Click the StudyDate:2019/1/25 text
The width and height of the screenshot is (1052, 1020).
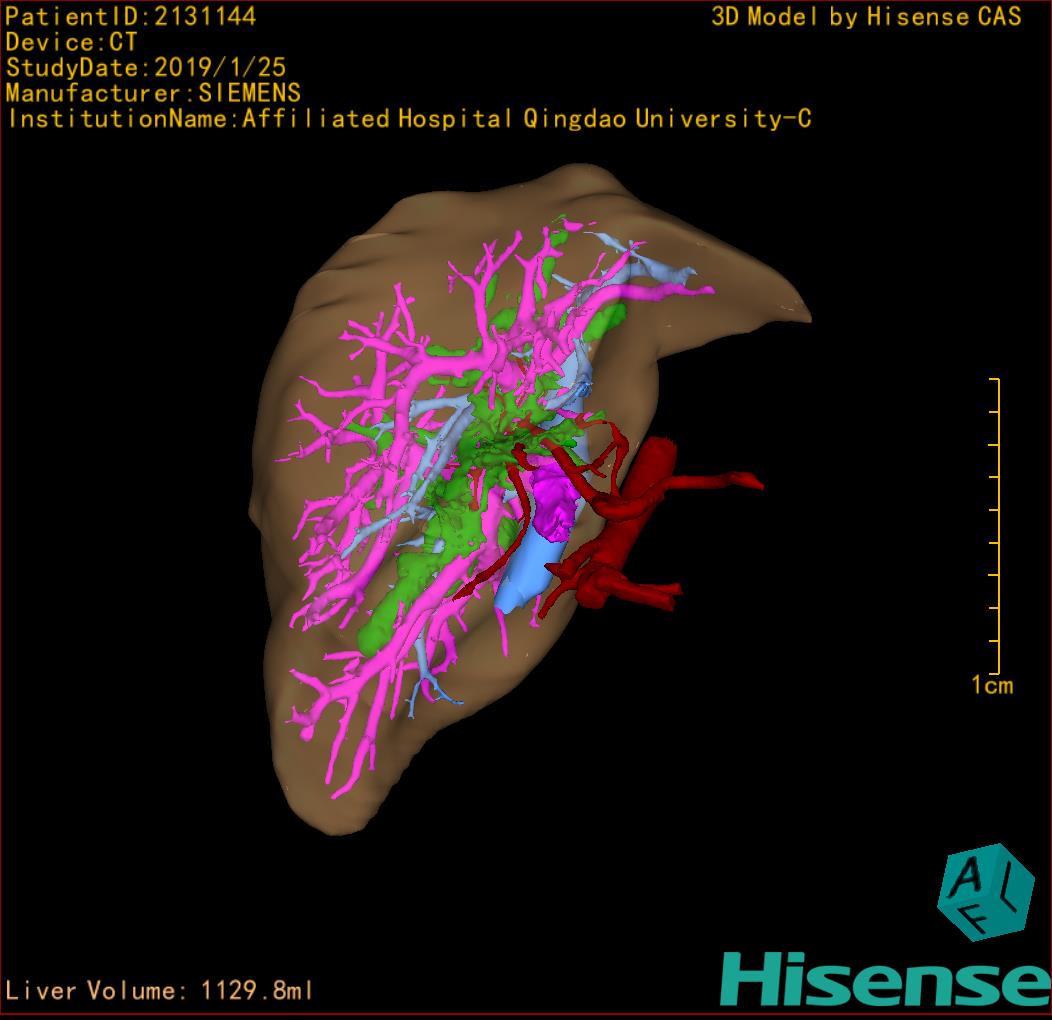[146, 68]
